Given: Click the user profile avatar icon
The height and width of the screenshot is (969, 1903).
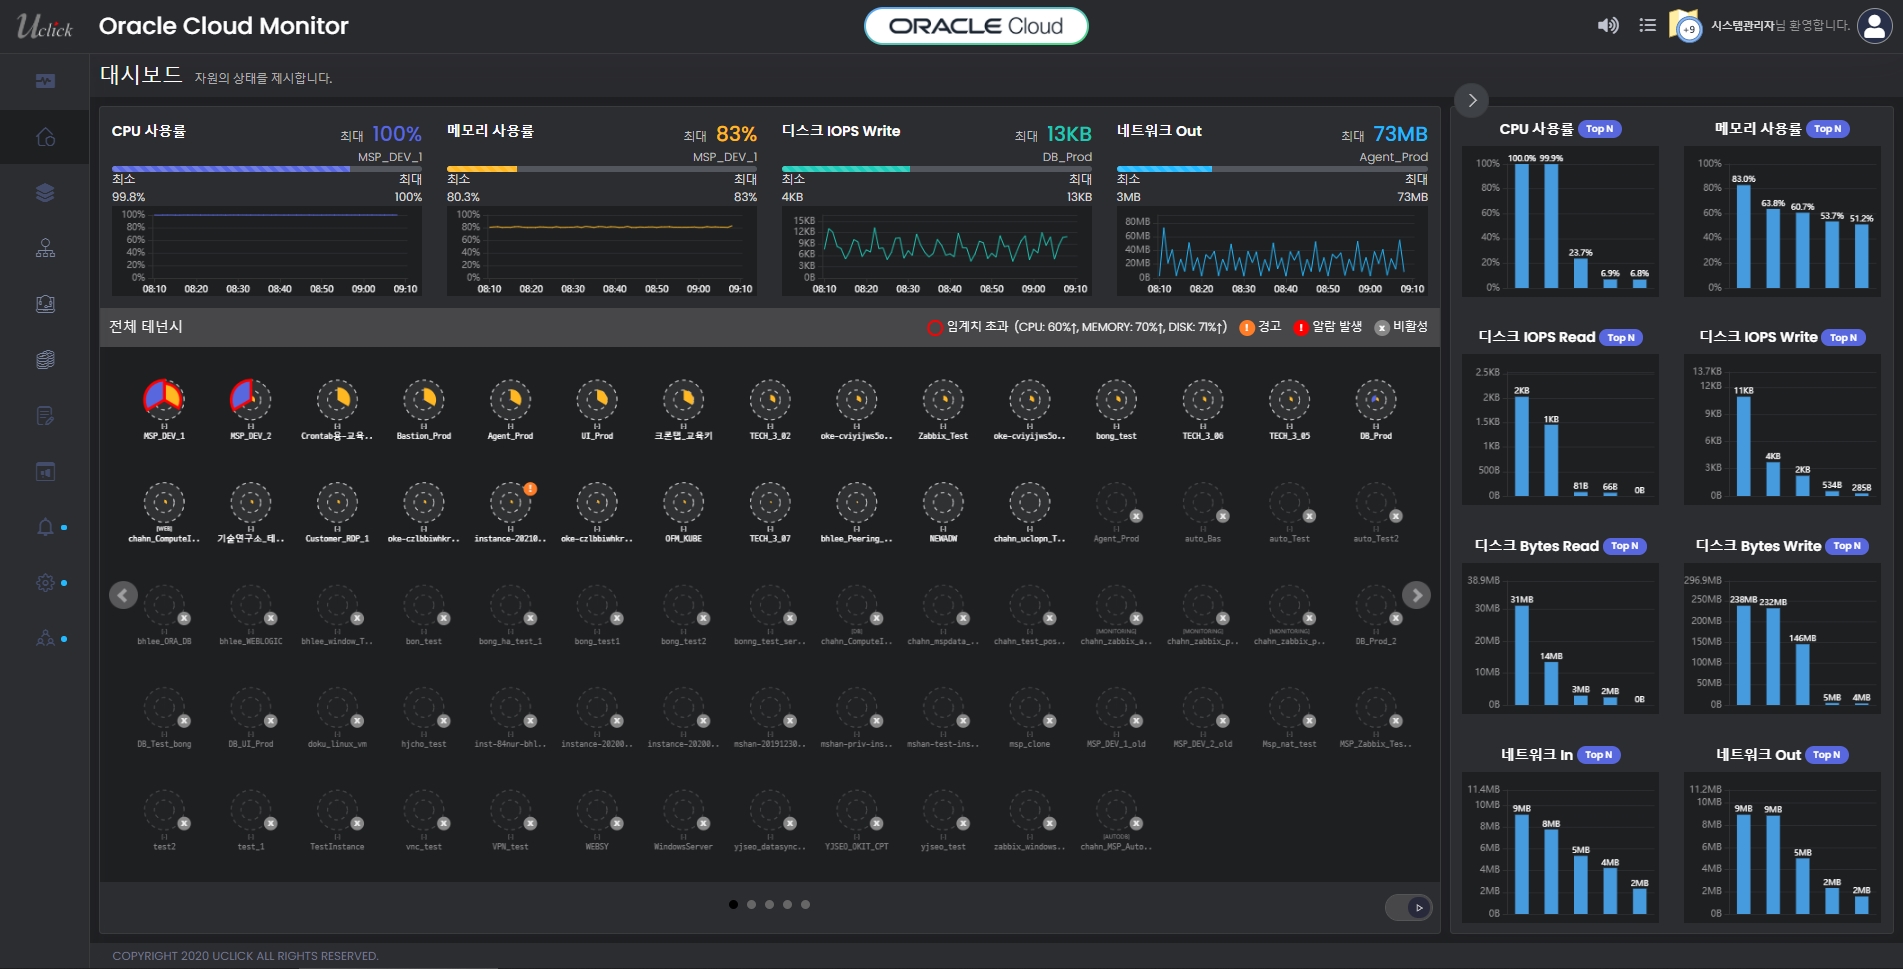Looking at the screenshot, I should pyautogui.click(x=1873, y=26).
